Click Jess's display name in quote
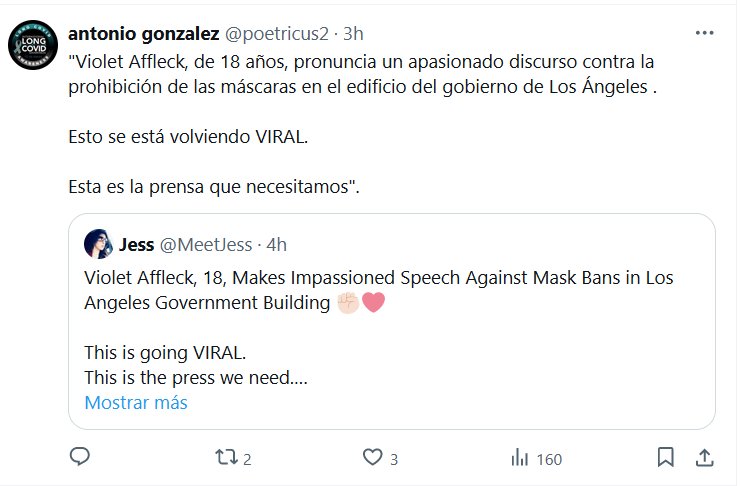Screen dimensions: 740x486 tap(136, 243)
